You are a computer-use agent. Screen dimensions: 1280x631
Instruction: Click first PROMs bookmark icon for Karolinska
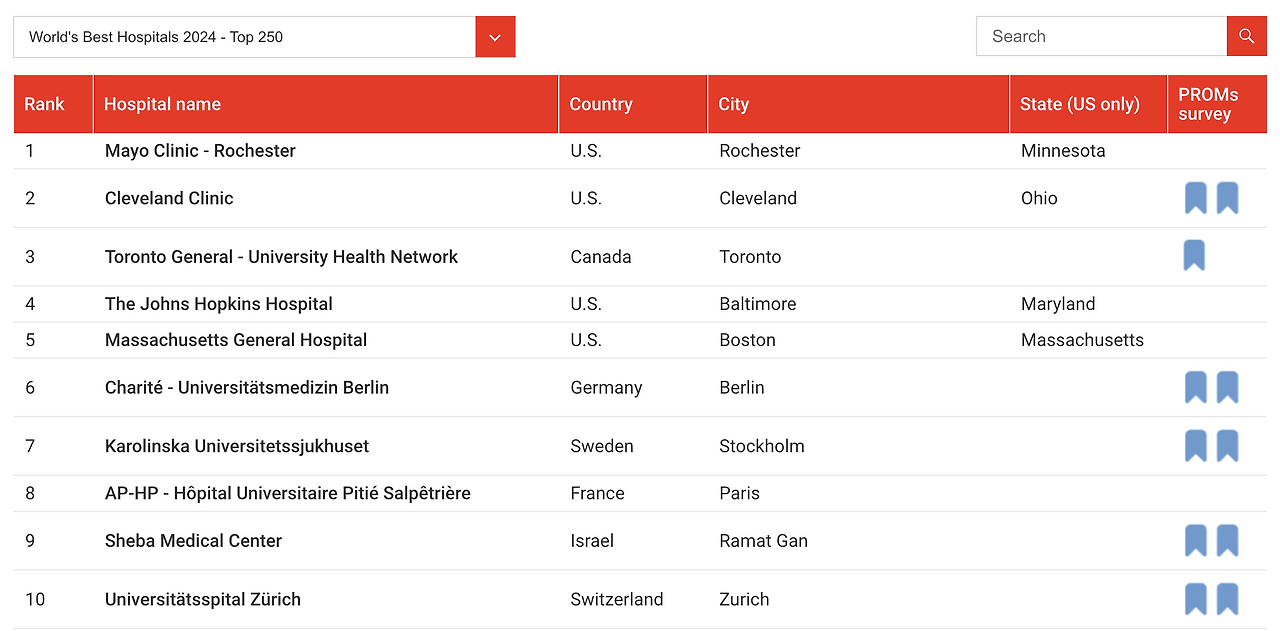1196,446
